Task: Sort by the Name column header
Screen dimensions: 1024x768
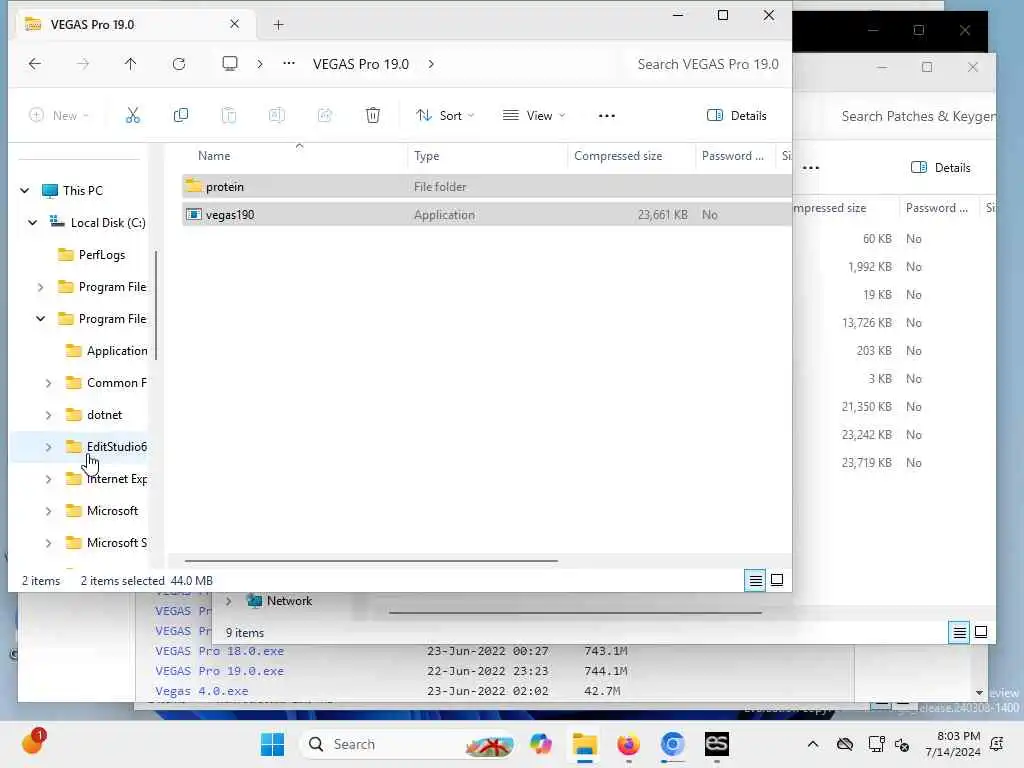Action: [x=214, y=156]
